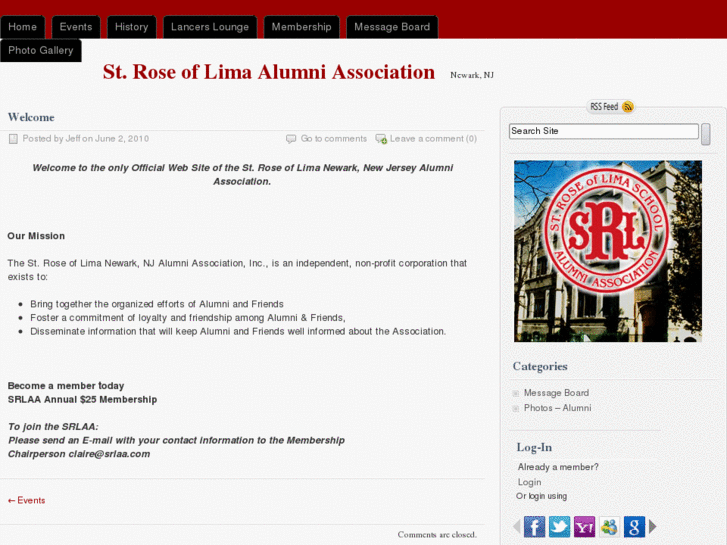Jump to Go to comments link

pyautogui.click(x=333, y=139)
